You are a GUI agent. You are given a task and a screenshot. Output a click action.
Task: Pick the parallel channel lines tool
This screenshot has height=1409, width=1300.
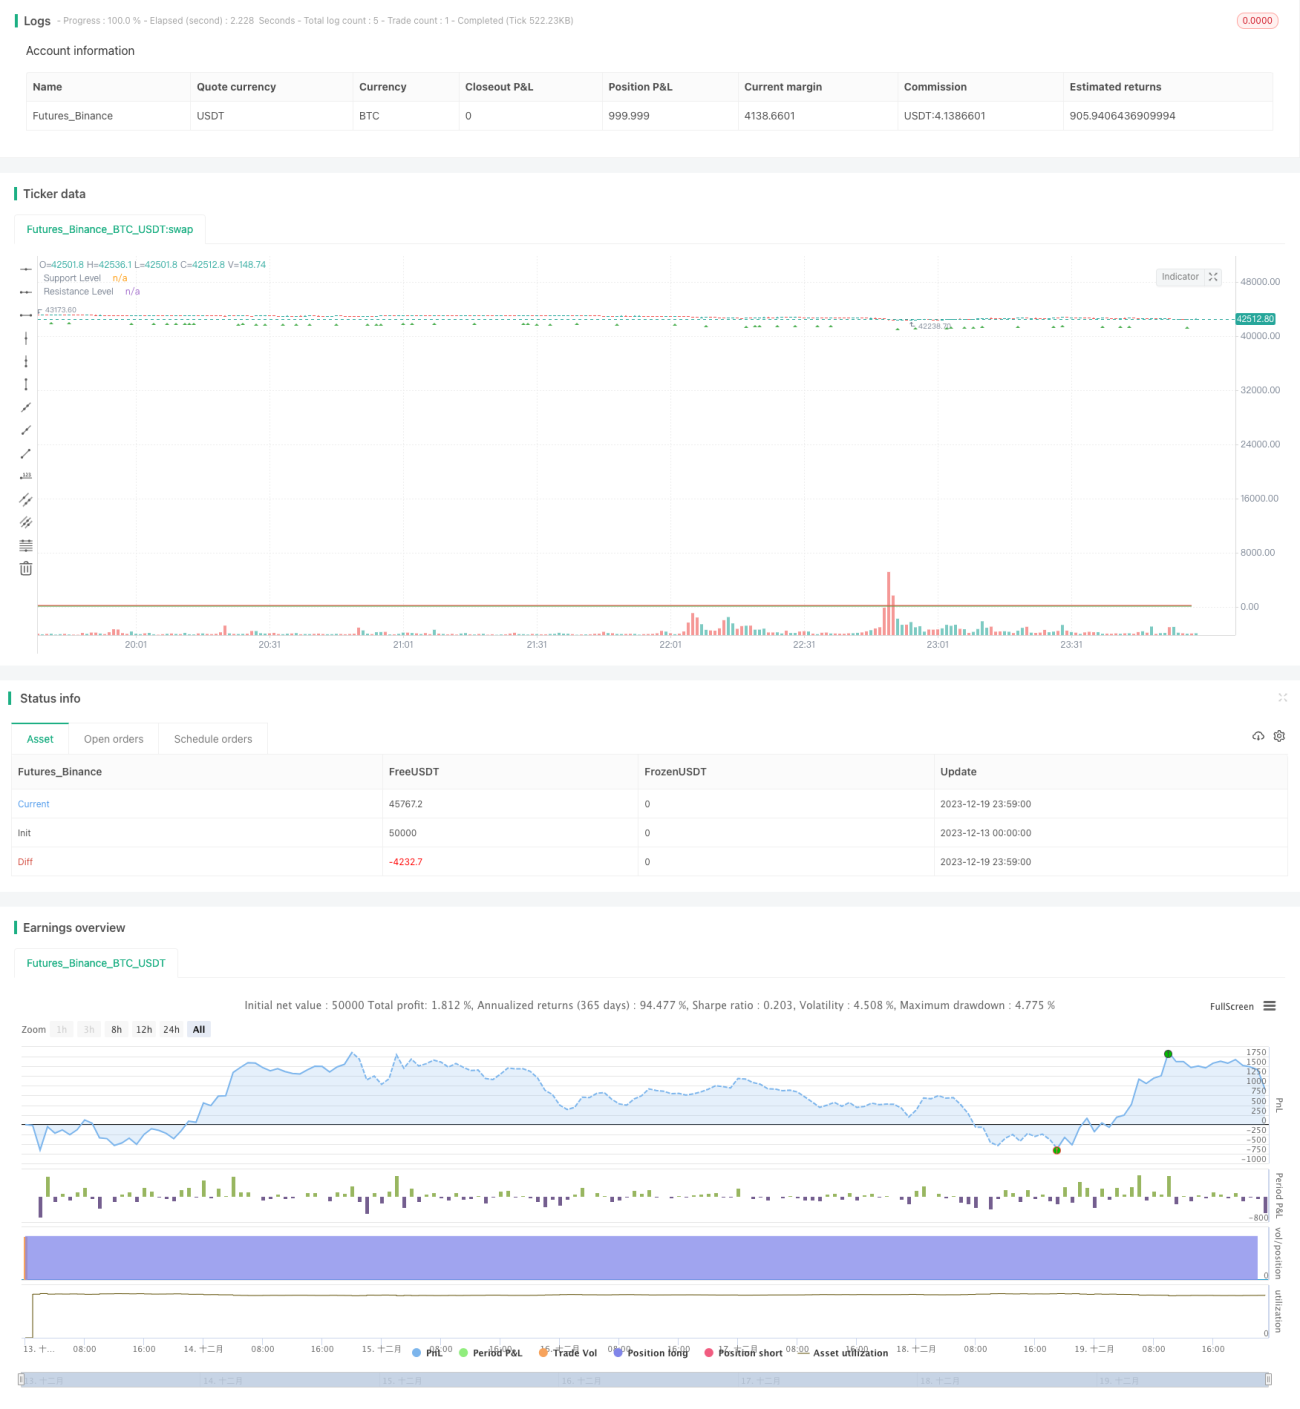point(26,499)
